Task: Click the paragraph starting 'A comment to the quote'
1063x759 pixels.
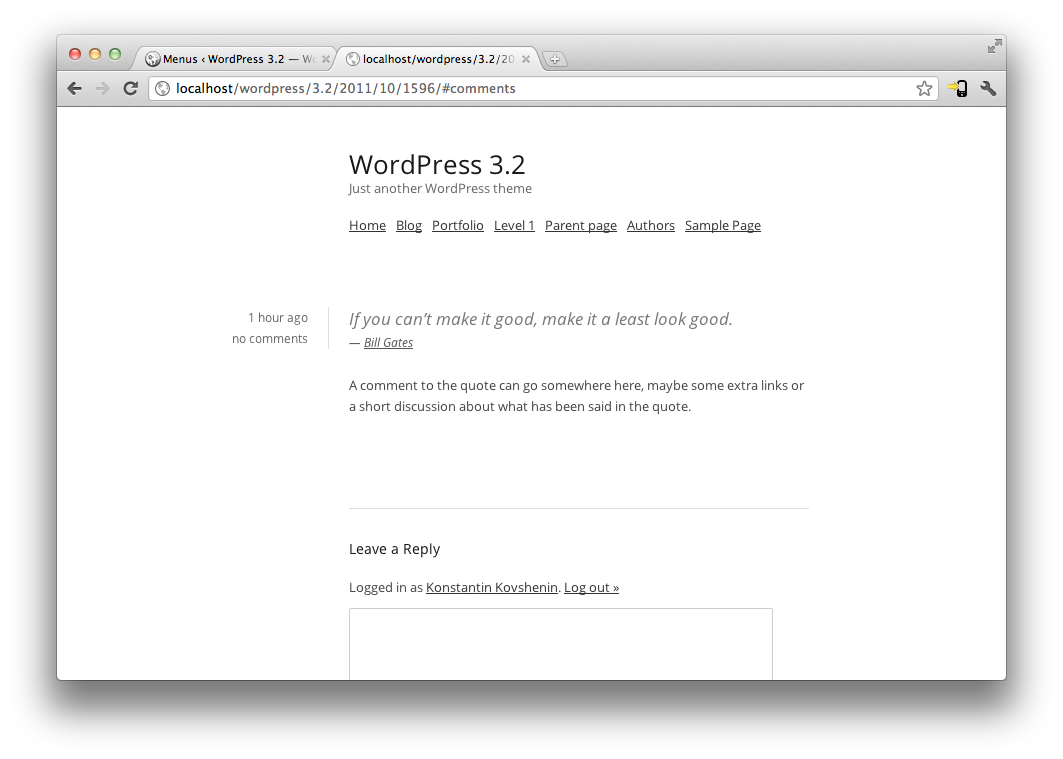Action: (x=576, y=396)
